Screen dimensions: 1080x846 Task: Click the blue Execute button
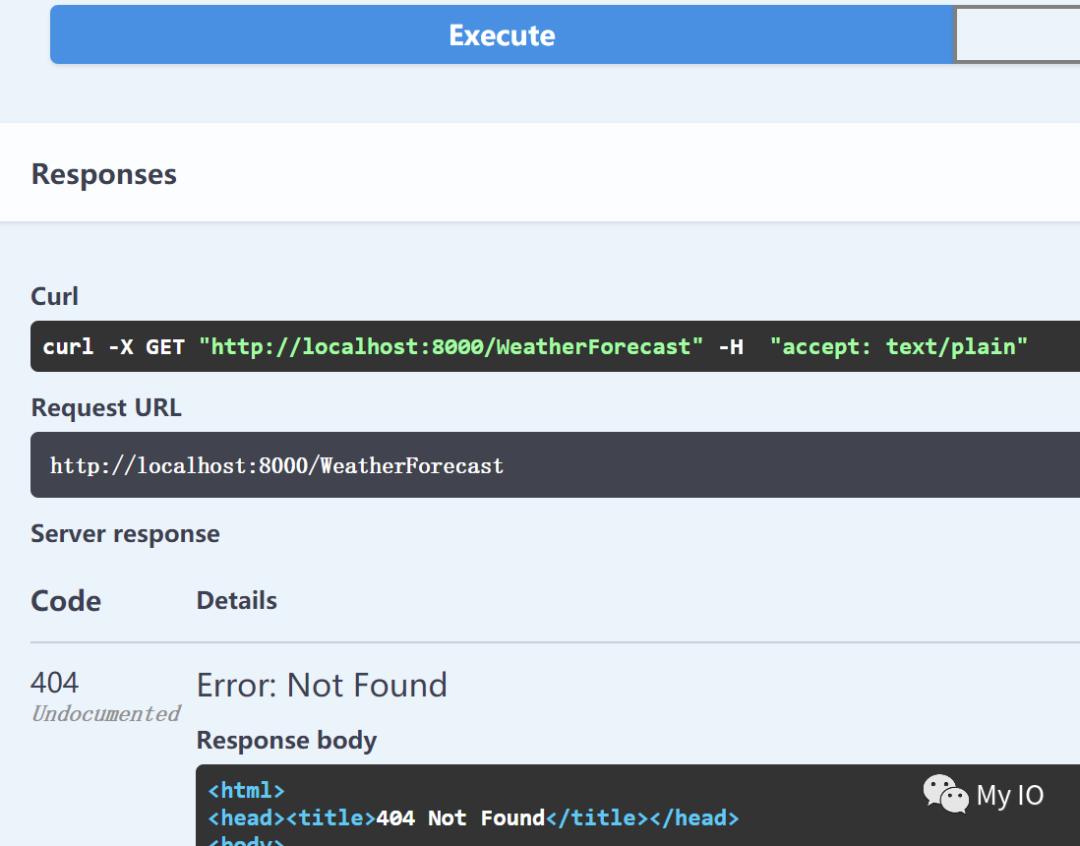point(501,34)
